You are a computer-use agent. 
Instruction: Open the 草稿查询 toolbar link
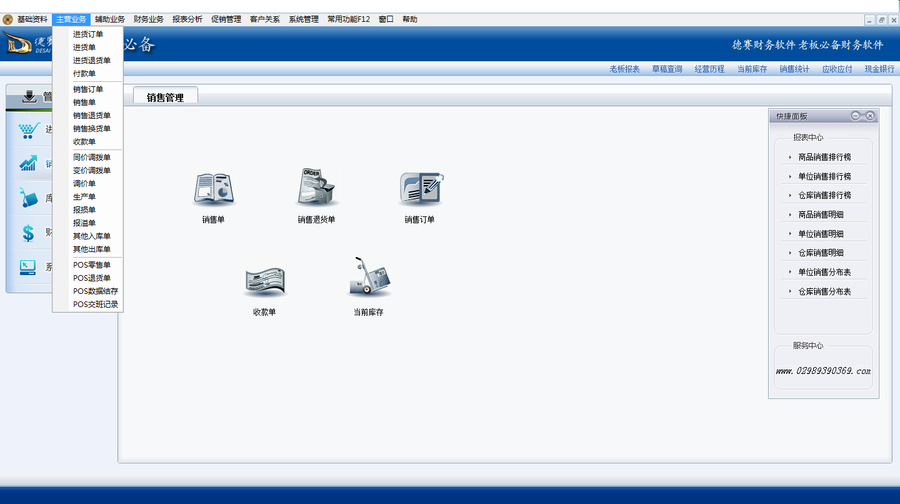click(x=667, y=69)
